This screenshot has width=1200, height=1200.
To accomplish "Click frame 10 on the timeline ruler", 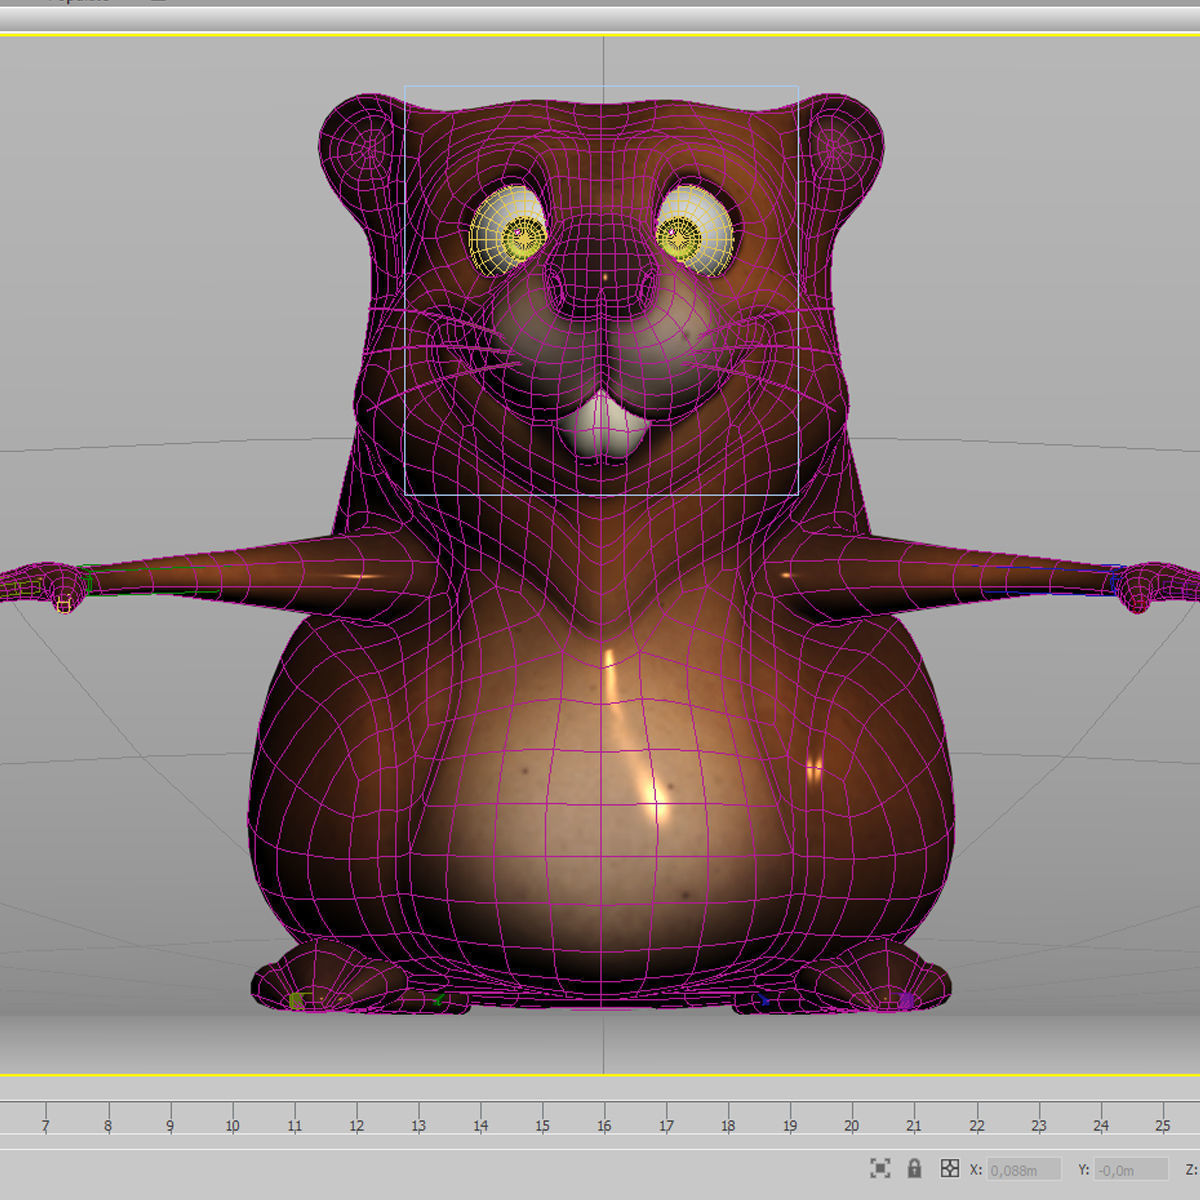I will tap(232, 1125).
